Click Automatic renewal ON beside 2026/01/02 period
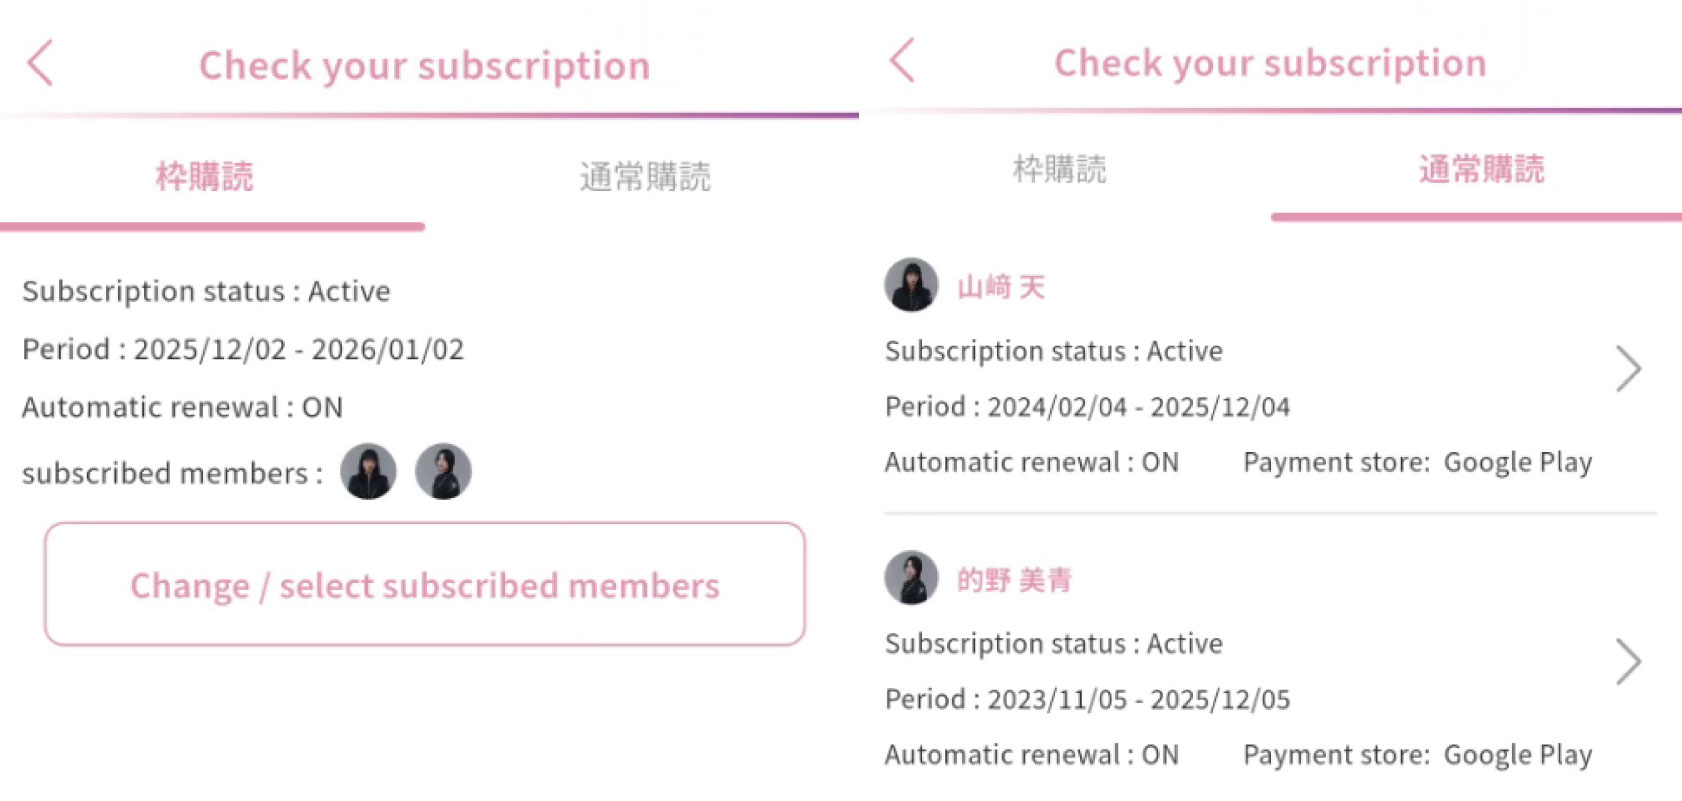Screen dimensions: 1682x801 [182, 407]
